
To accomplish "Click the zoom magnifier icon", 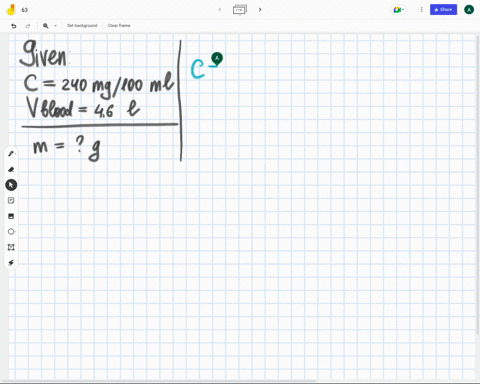I will coord(46,26).
